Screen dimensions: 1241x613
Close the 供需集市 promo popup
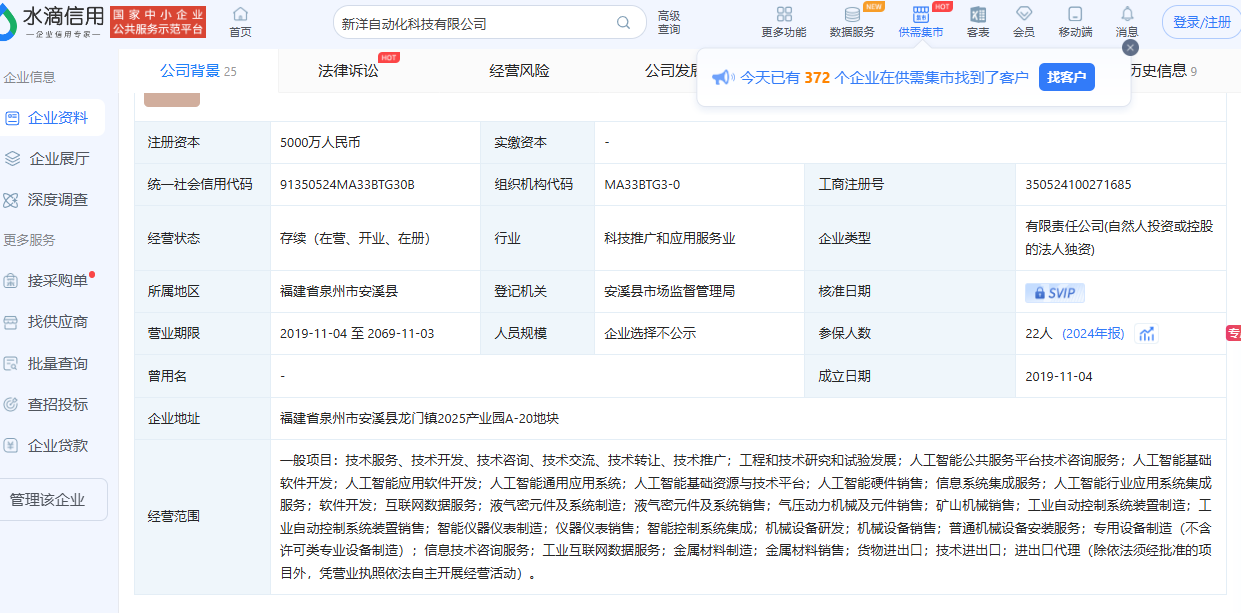coord(1130,47)
